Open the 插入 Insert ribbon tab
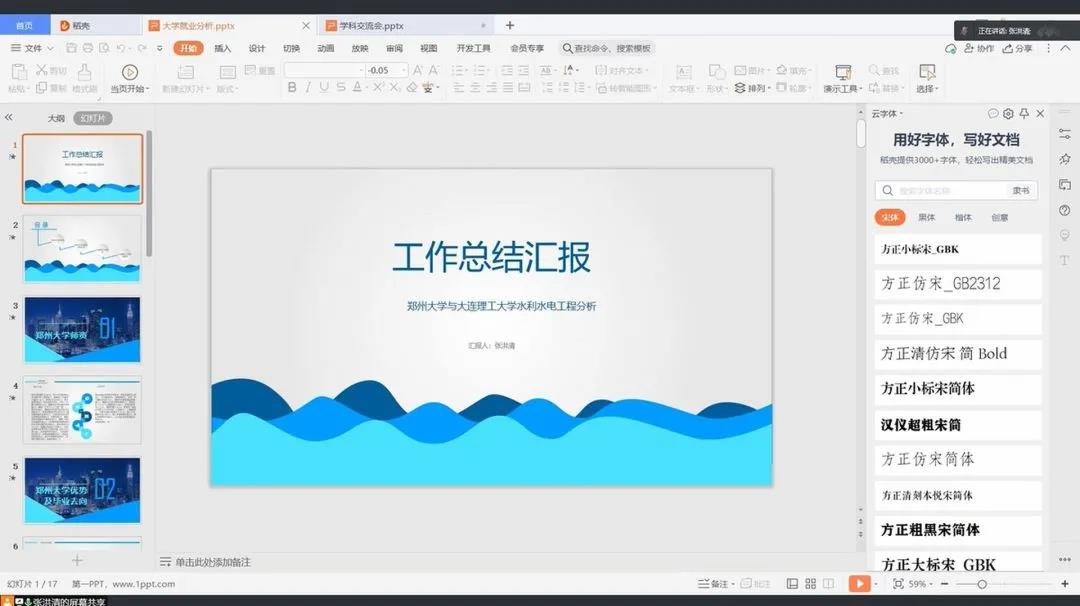Screen dimensions: 1080x606 click(222, 48)
